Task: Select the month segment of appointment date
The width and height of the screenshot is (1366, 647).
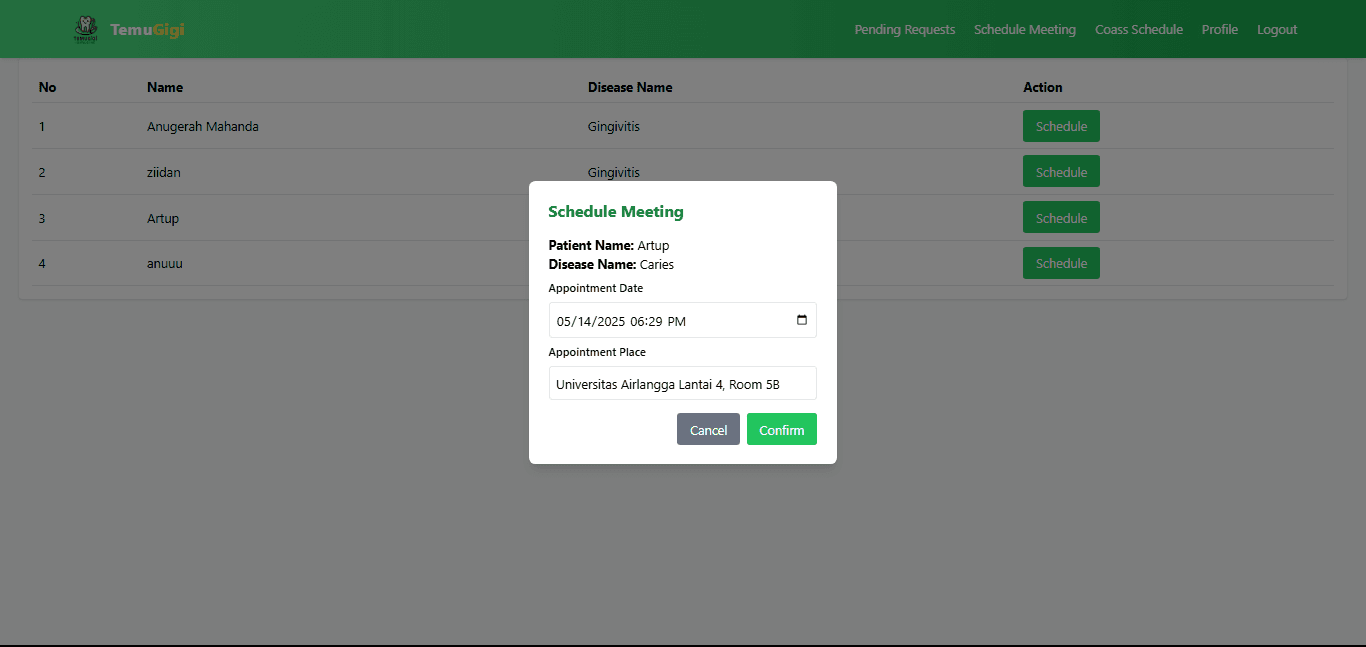Action: 565,321
